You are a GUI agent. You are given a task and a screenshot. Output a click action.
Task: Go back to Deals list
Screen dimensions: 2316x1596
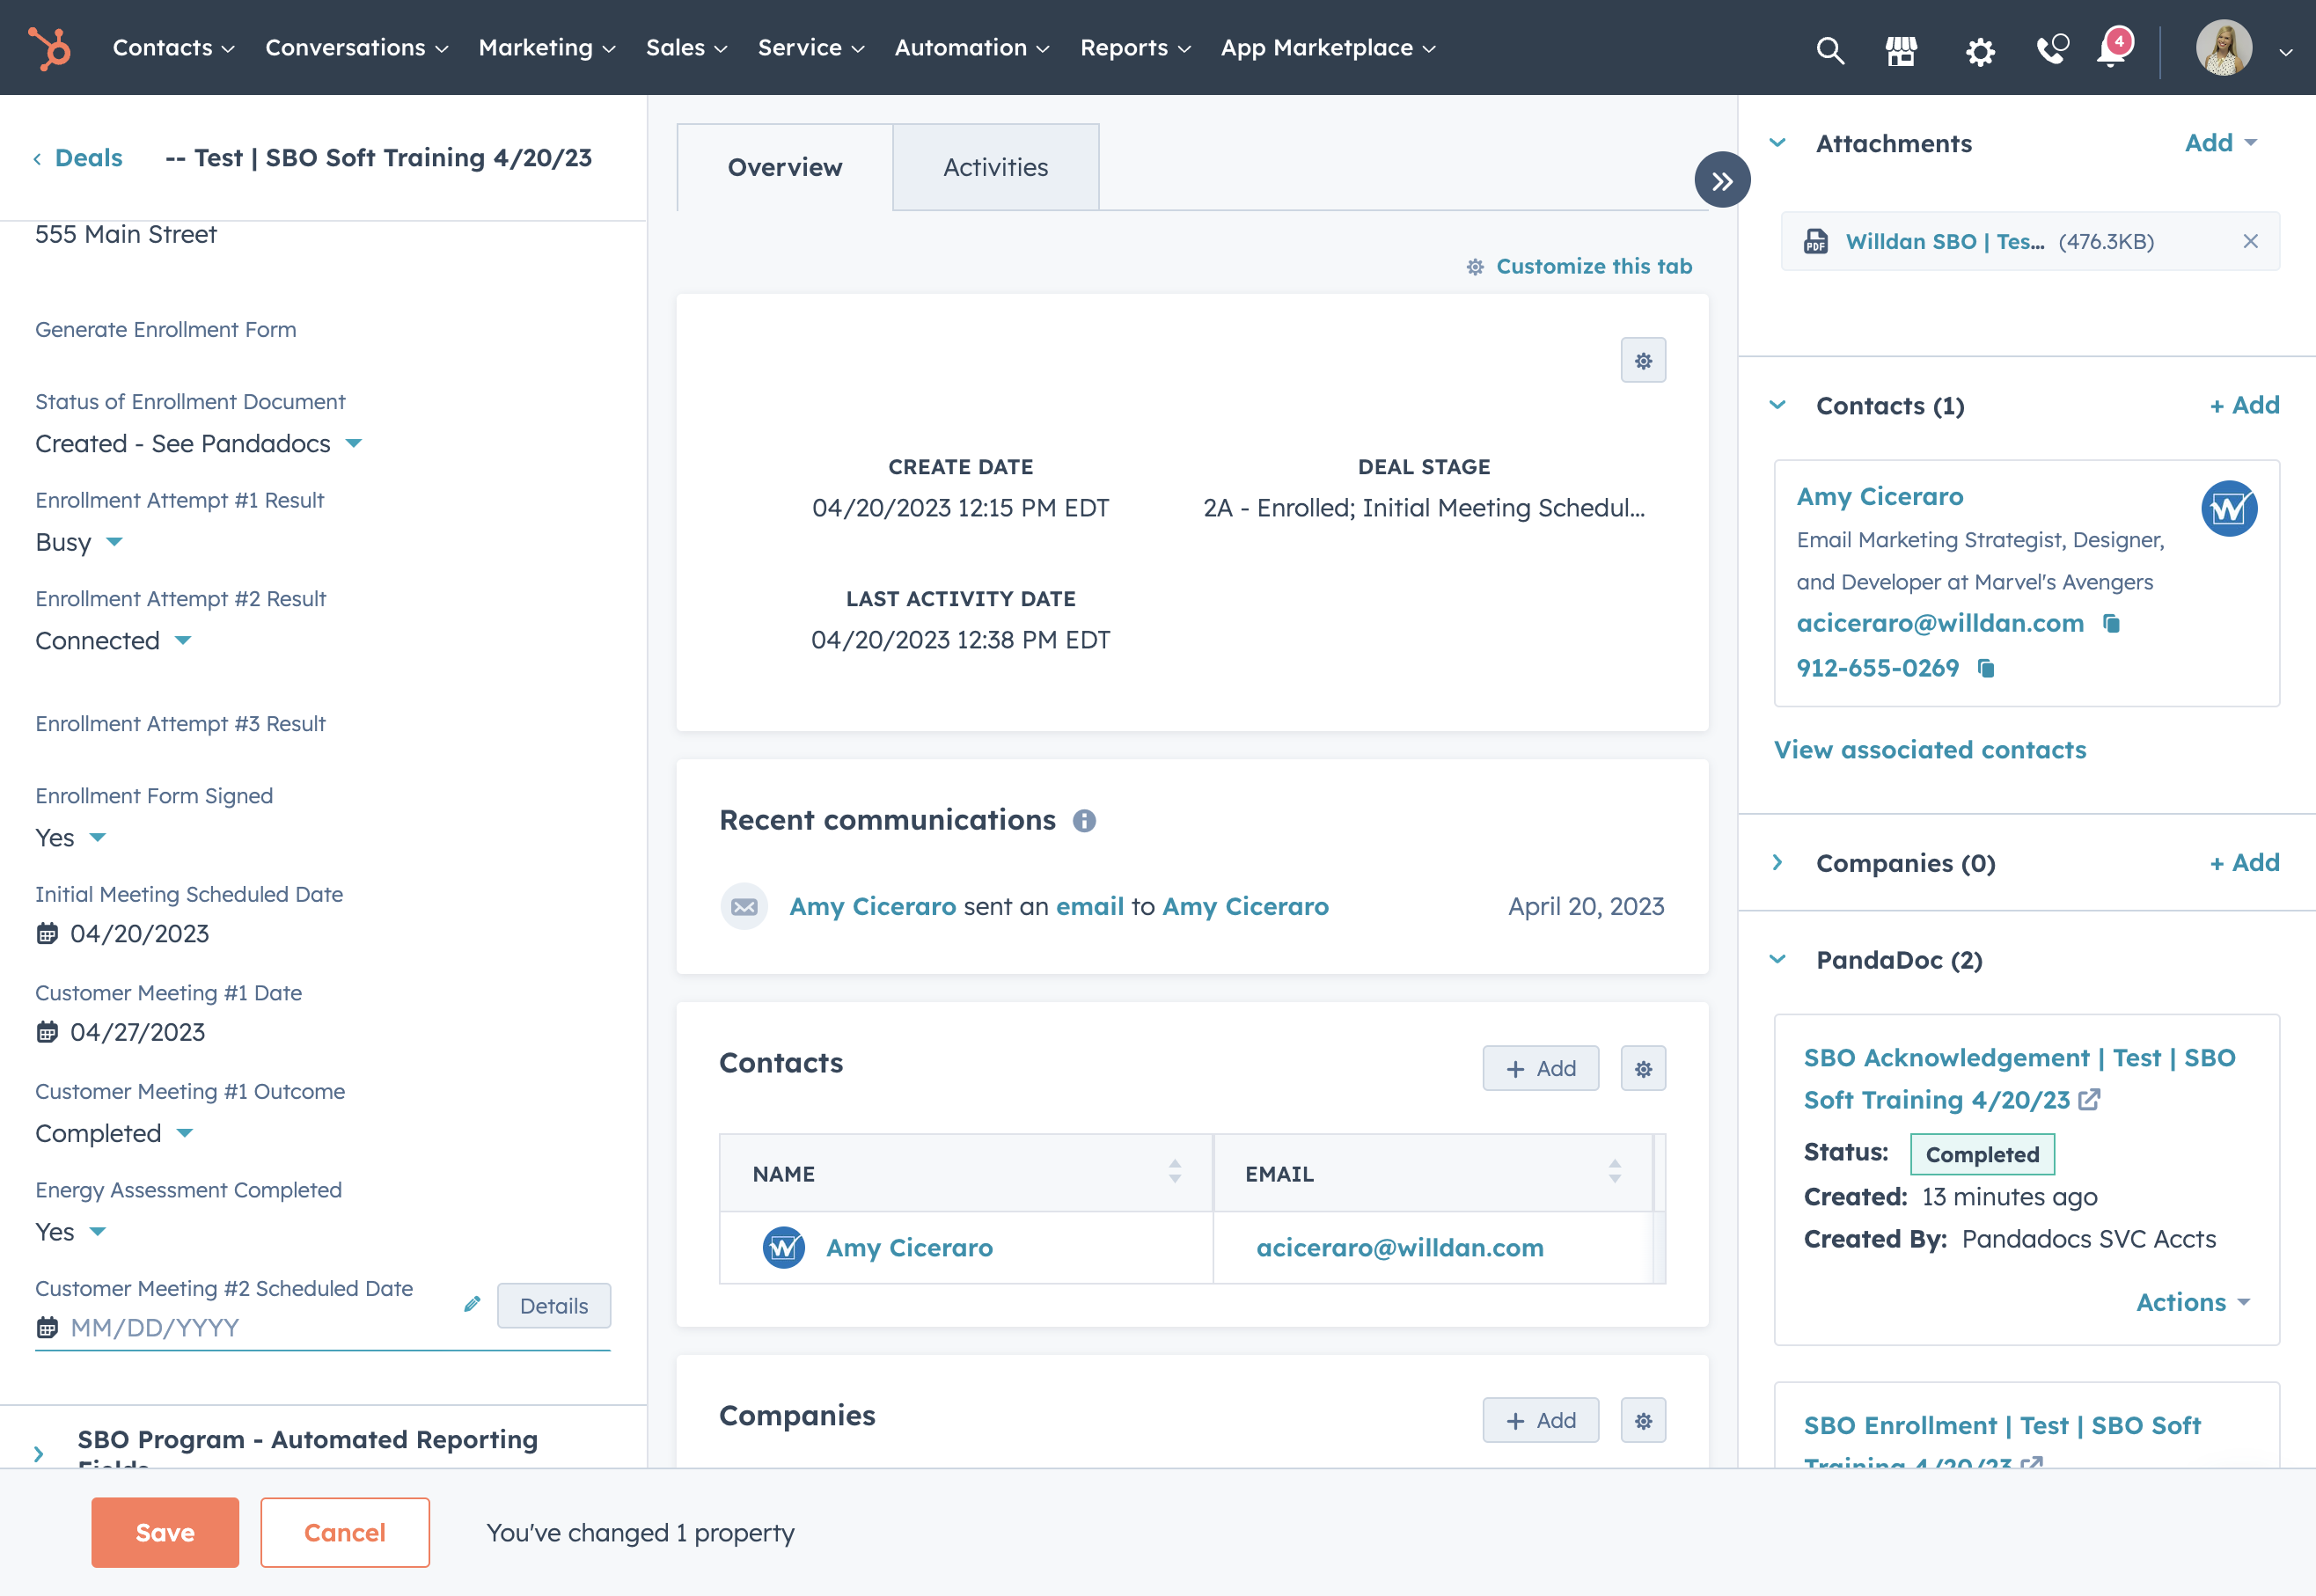pos(78,158)
